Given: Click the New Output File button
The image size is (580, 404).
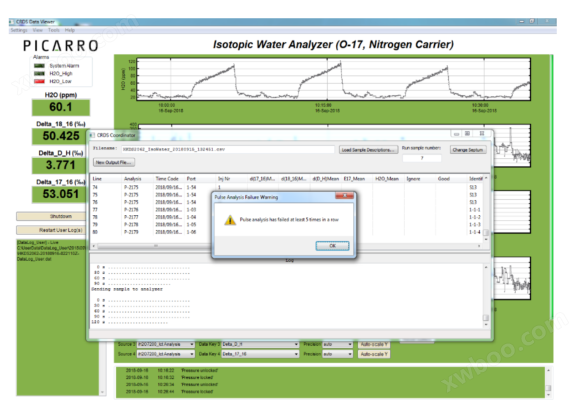Looking at the screenshot, I should click(x=114, y=162).
